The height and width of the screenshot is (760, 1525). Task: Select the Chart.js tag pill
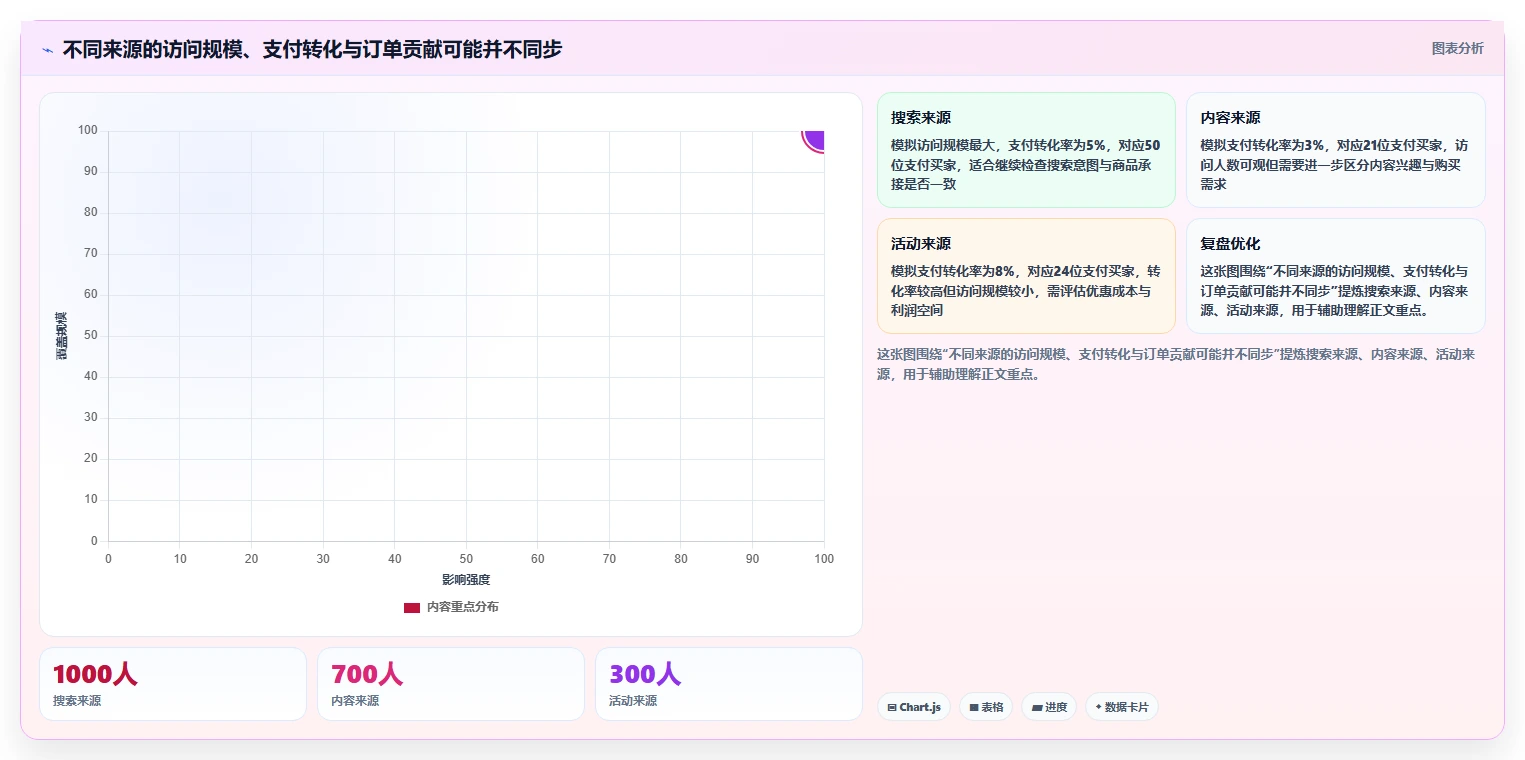[x=913, y=707]
